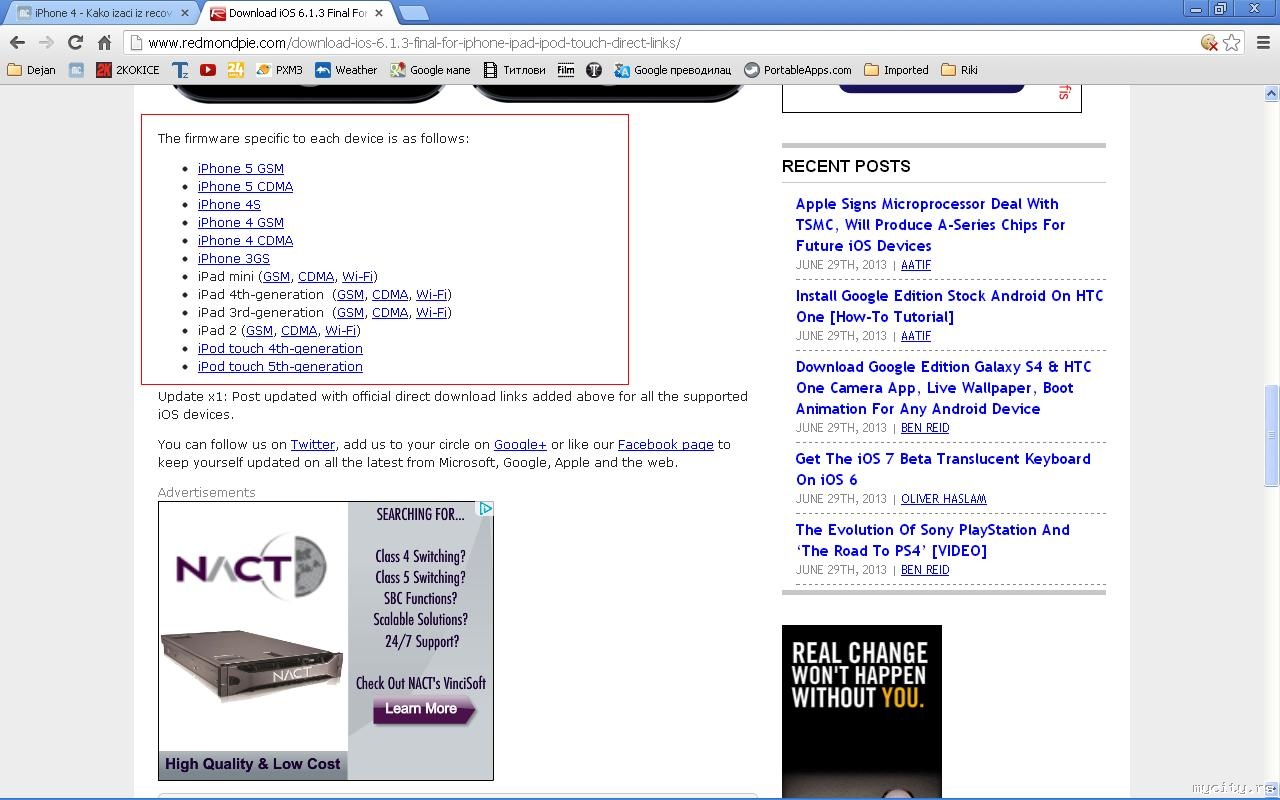The height and width of the screenshot is (800, 1280).
Task: Open the iPhone 4 GSM firmware link
Action: (x=241, y=223)
